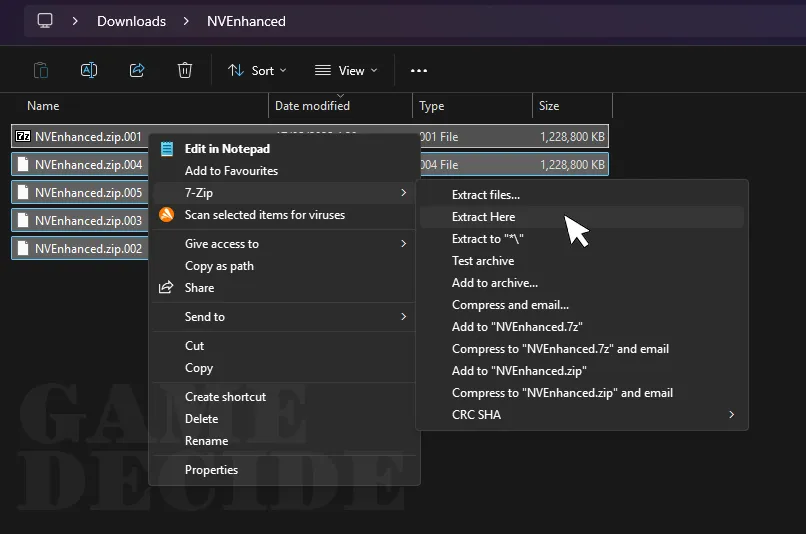Expand the Send to submenu arrow
This screenshot has width=806, height=534.
(404, 316)
